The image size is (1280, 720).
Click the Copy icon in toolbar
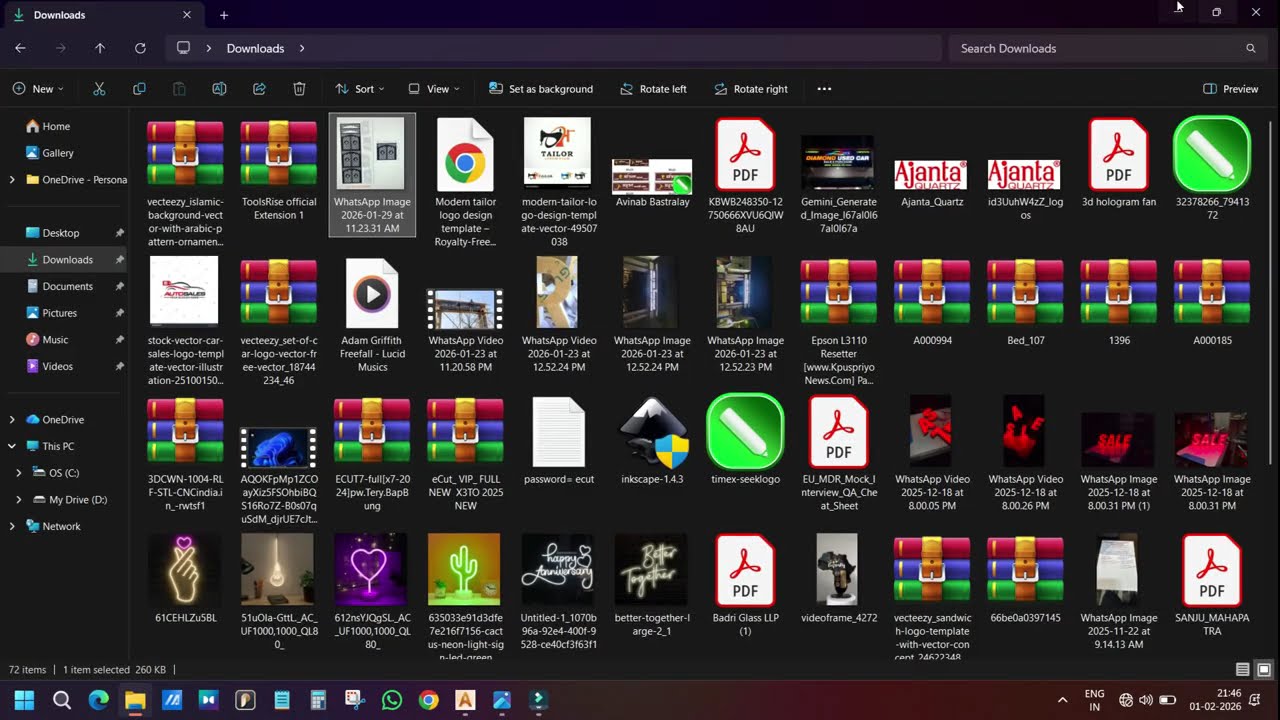point(139,89)
